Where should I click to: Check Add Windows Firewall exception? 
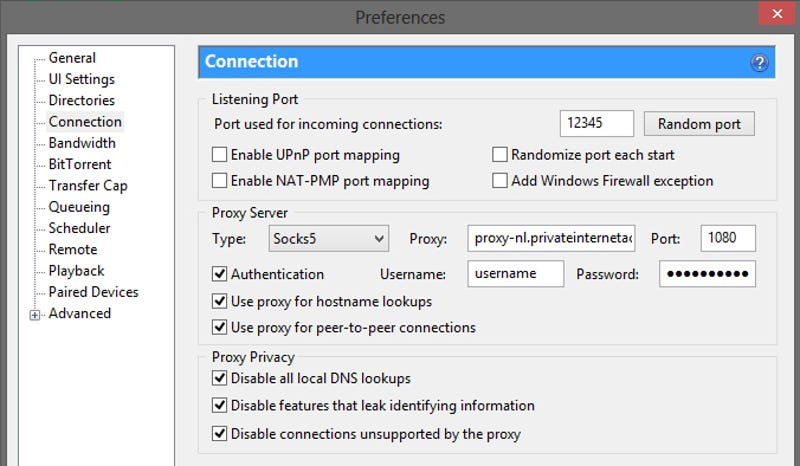coord(500,180)
